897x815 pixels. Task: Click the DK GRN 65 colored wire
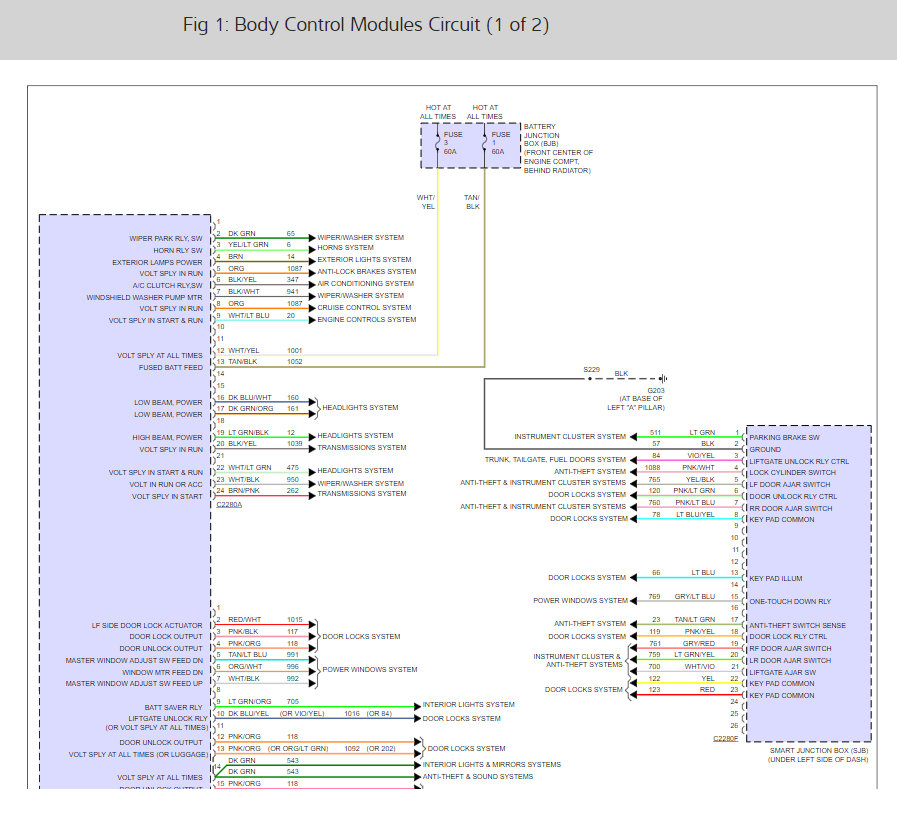[262, 237]
